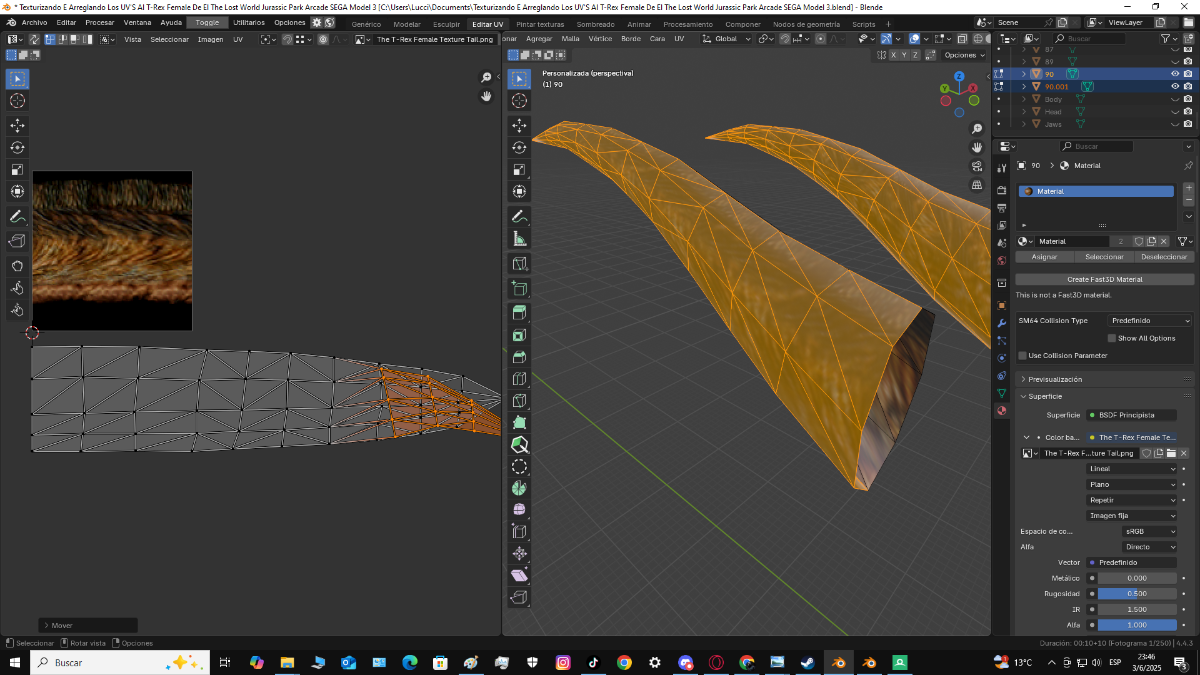This screenshot has width=1200, height=675.
Task: Select the Move tool in UV editor toolbar
Action: [x=17, y=125]
